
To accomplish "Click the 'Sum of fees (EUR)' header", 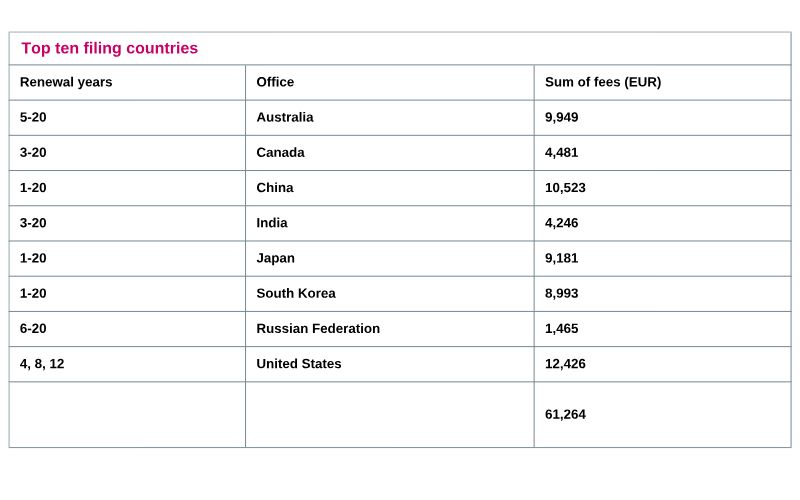I will [x=602, y=82].
